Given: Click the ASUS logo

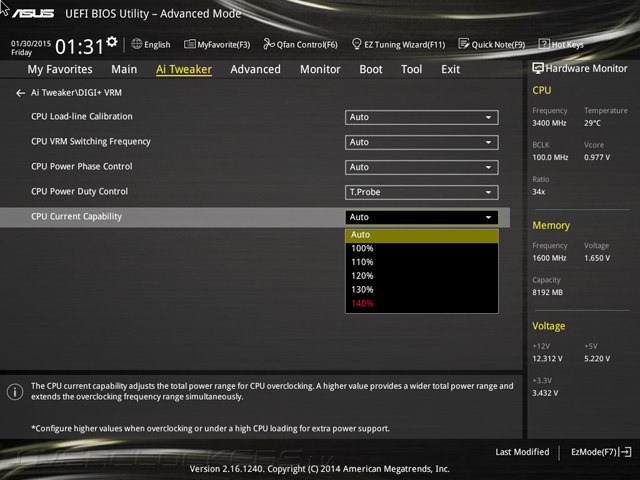Looking at the screenshot, I should tap(33, 14).
